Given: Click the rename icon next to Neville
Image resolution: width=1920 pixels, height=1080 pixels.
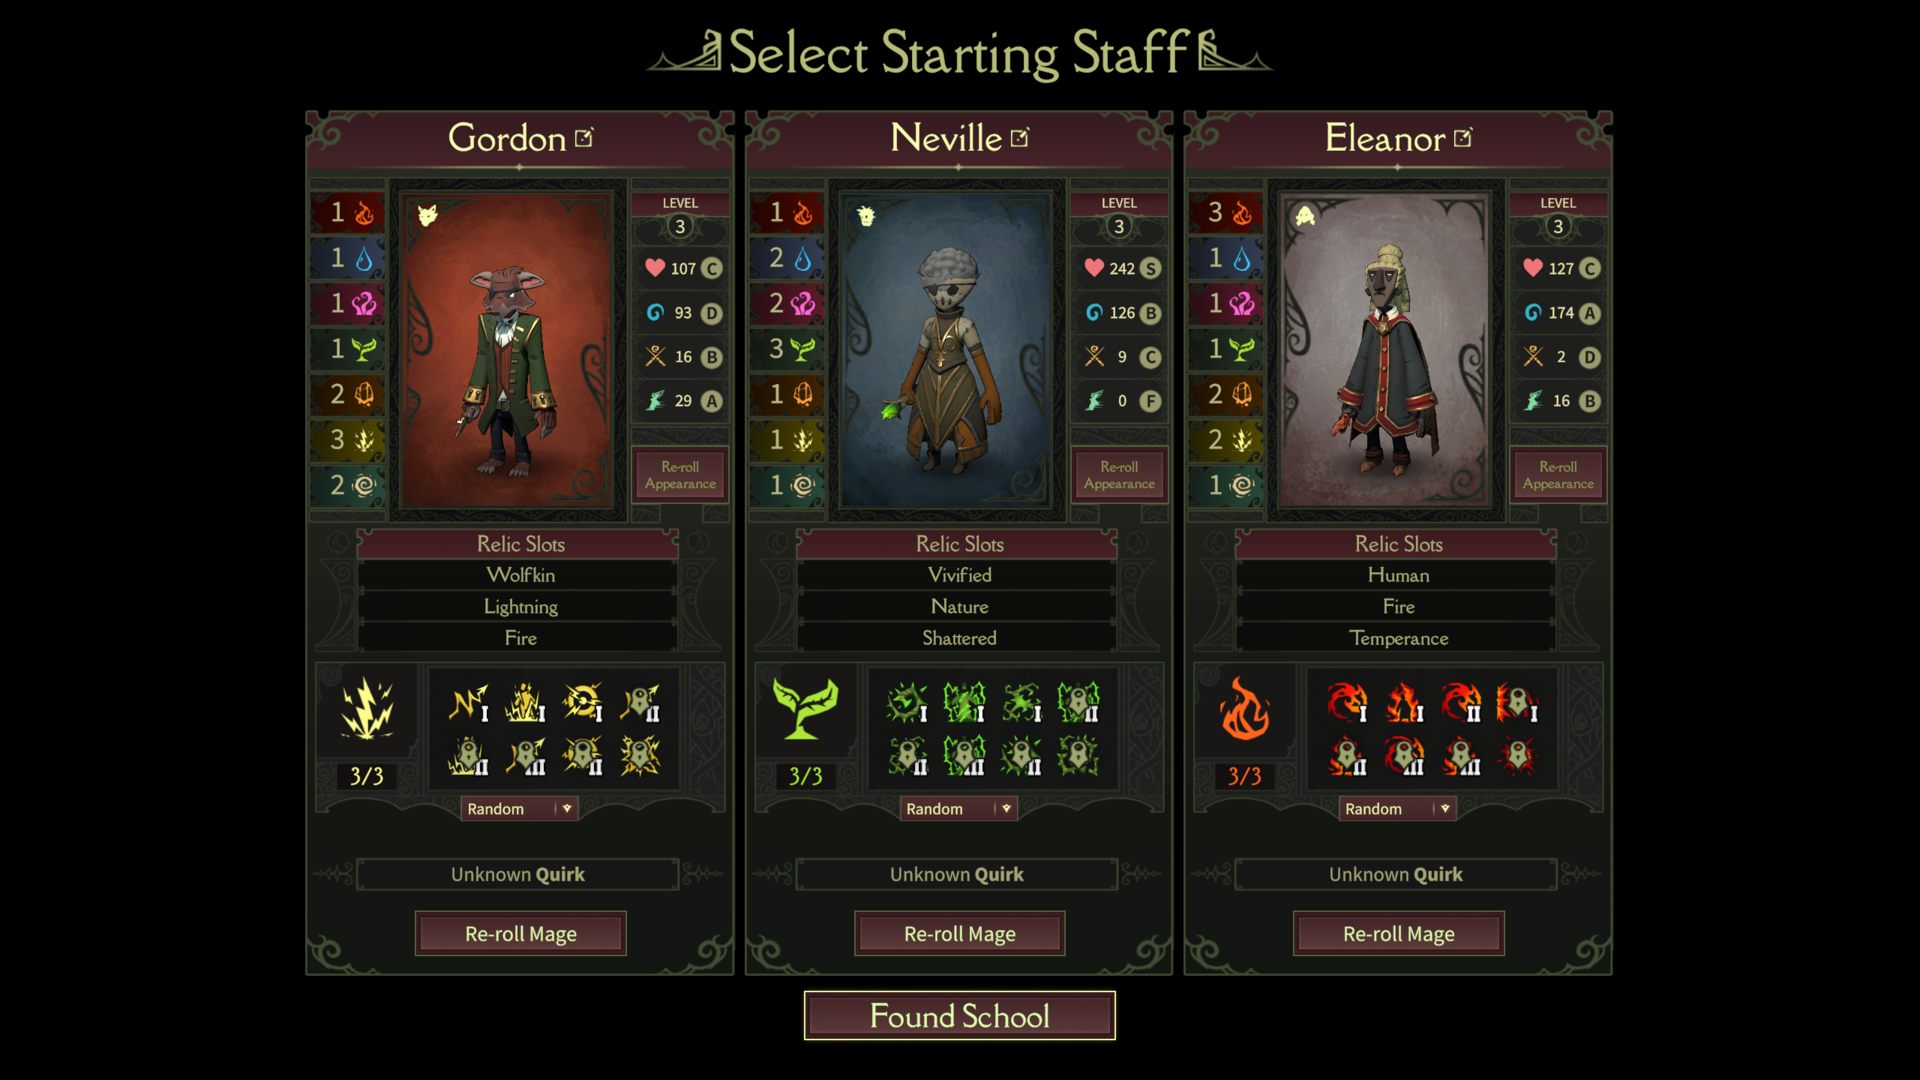Looking at the screenshot, I should [x=1020, y=138].
